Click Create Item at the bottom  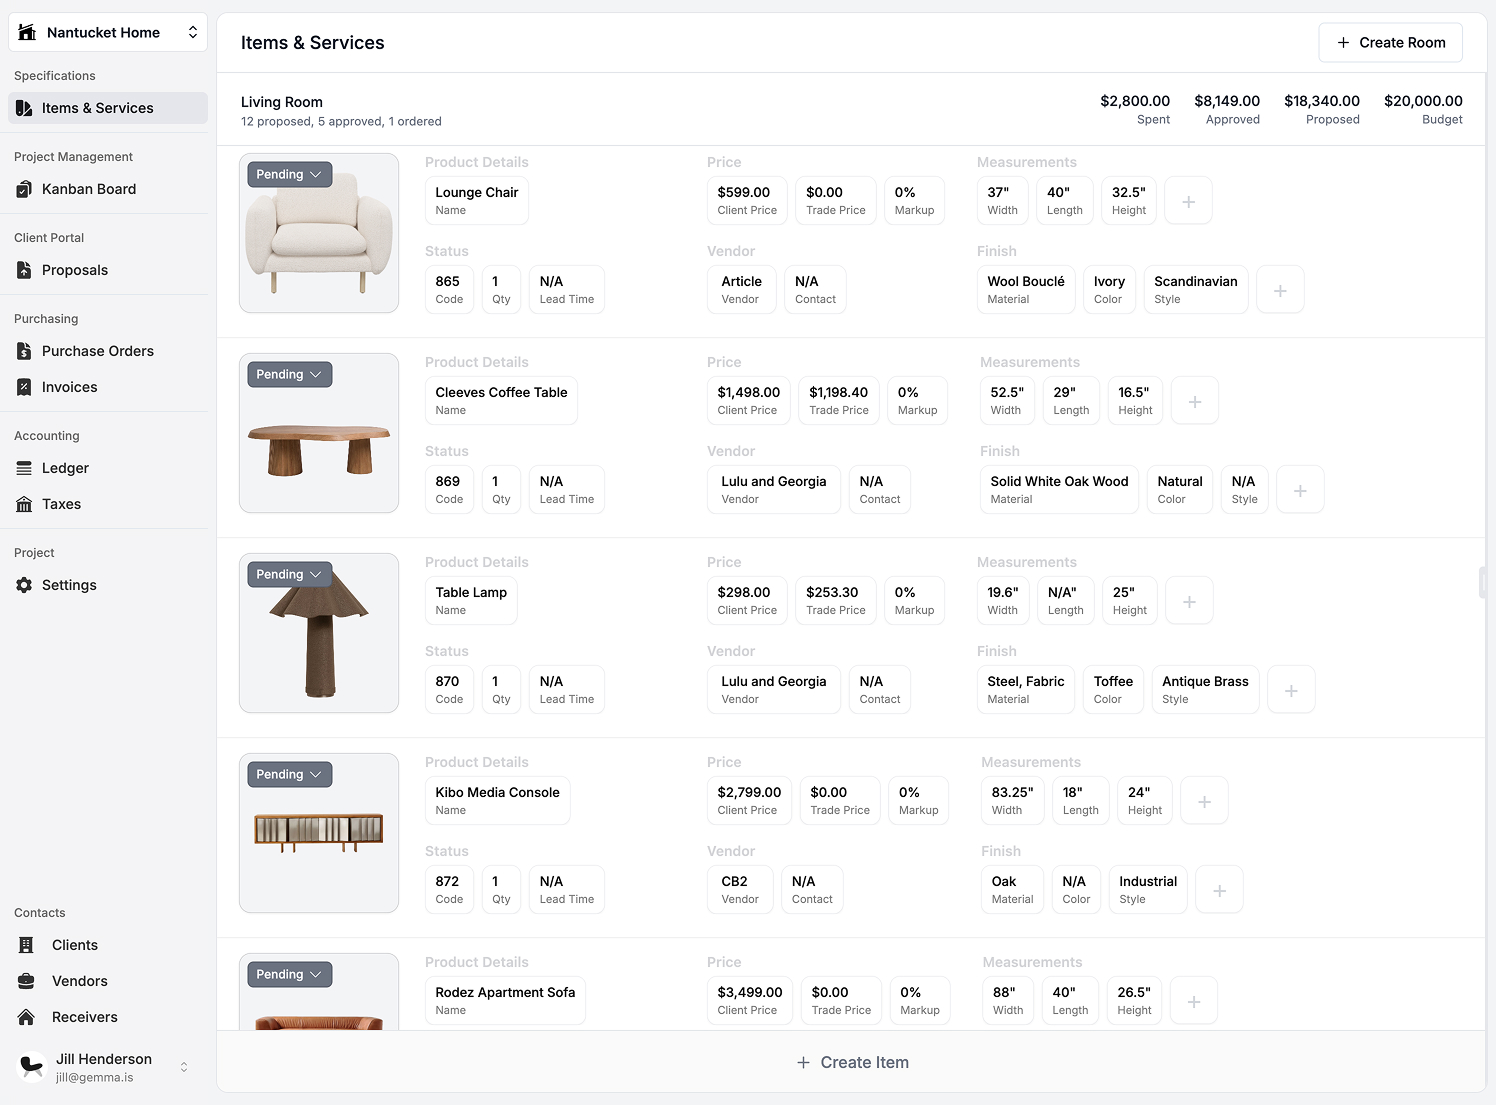coord(852,1062)
